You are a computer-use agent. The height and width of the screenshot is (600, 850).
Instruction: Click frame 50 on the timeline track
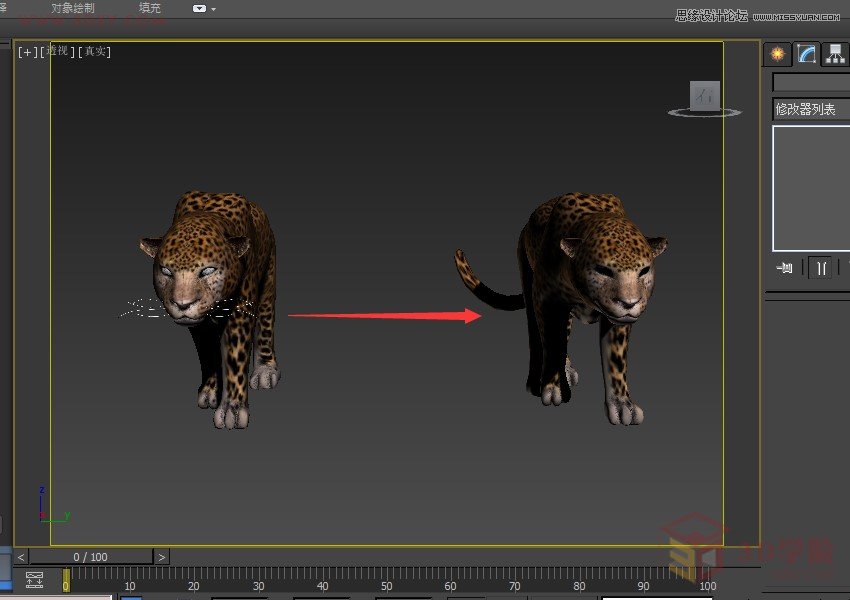click(x=387, y=575)
